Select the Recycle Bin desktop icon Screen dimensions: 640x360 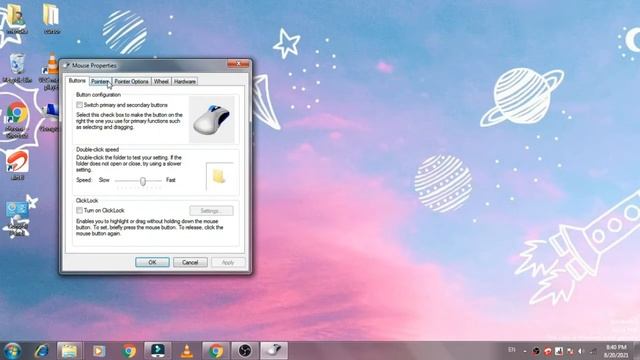click(x=17, y=68)
